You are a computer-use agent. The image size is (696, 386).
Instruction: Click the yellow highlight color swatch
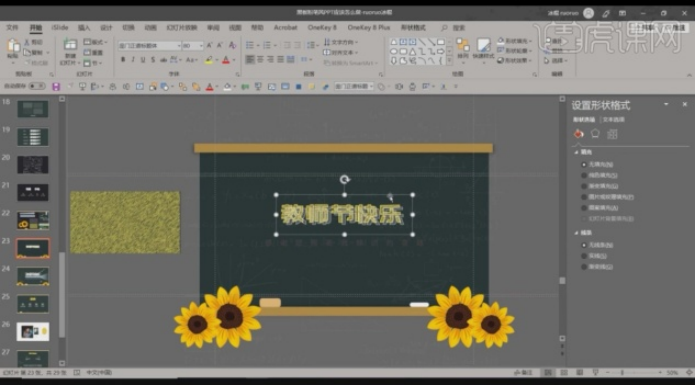209,60
